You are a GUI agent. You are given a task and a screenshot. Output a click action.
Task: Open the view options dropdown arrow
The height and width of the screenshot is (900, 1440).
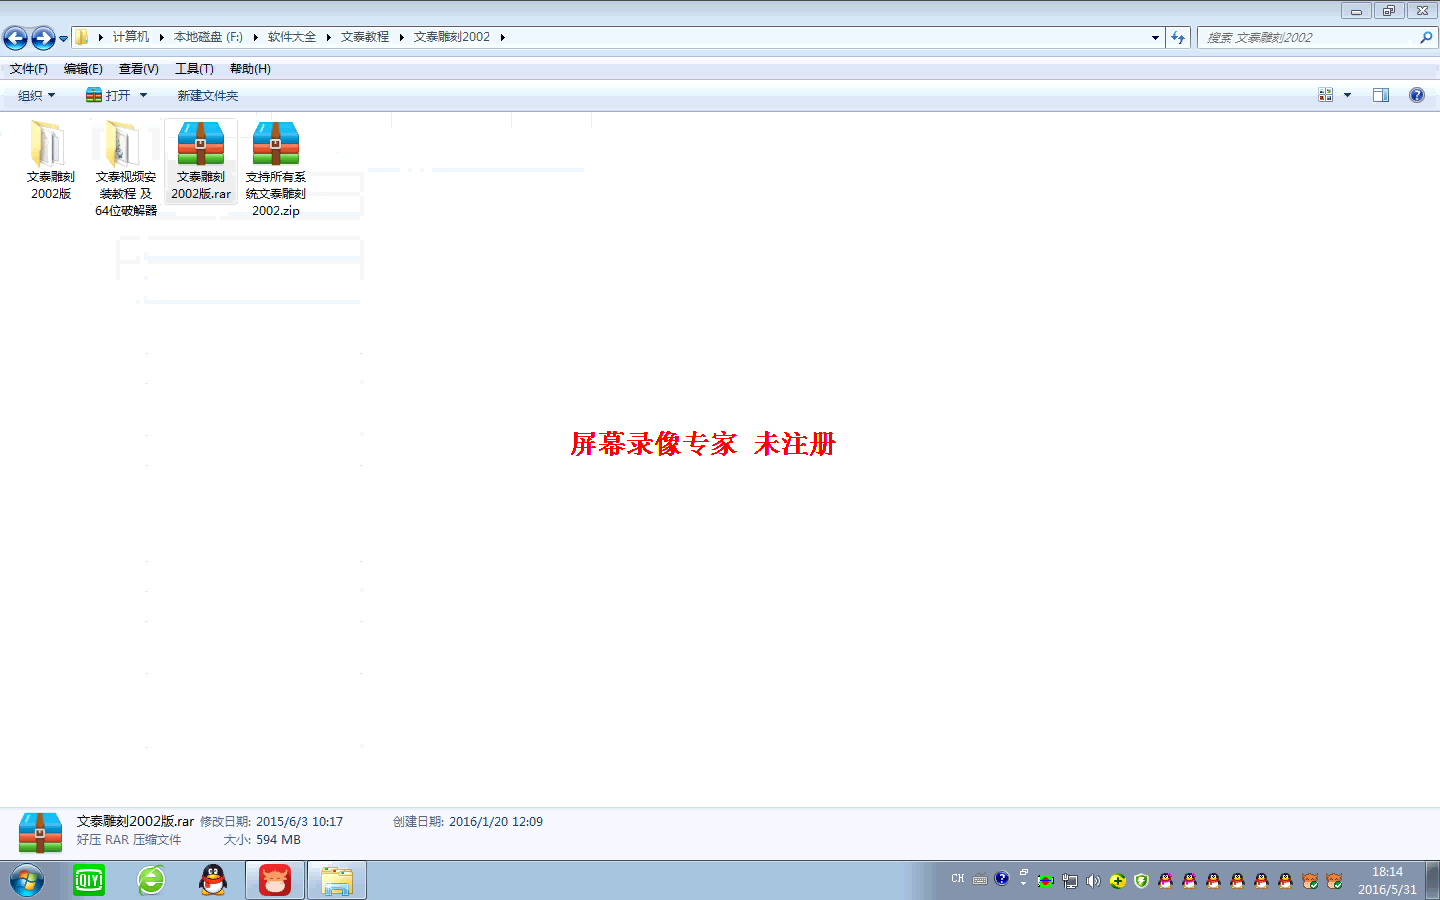point(1347,95)
